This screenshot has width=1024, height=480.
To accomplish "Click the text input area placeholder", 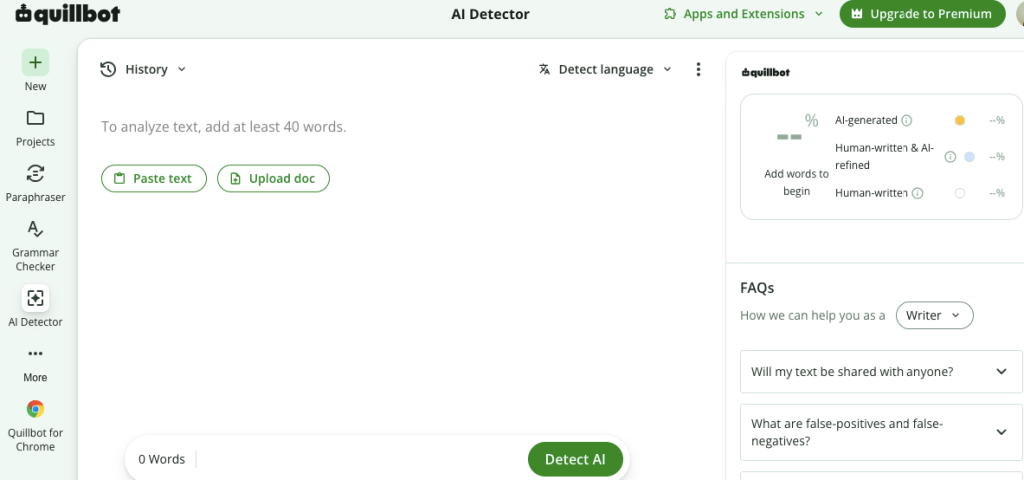I will [x=223, y=127].
